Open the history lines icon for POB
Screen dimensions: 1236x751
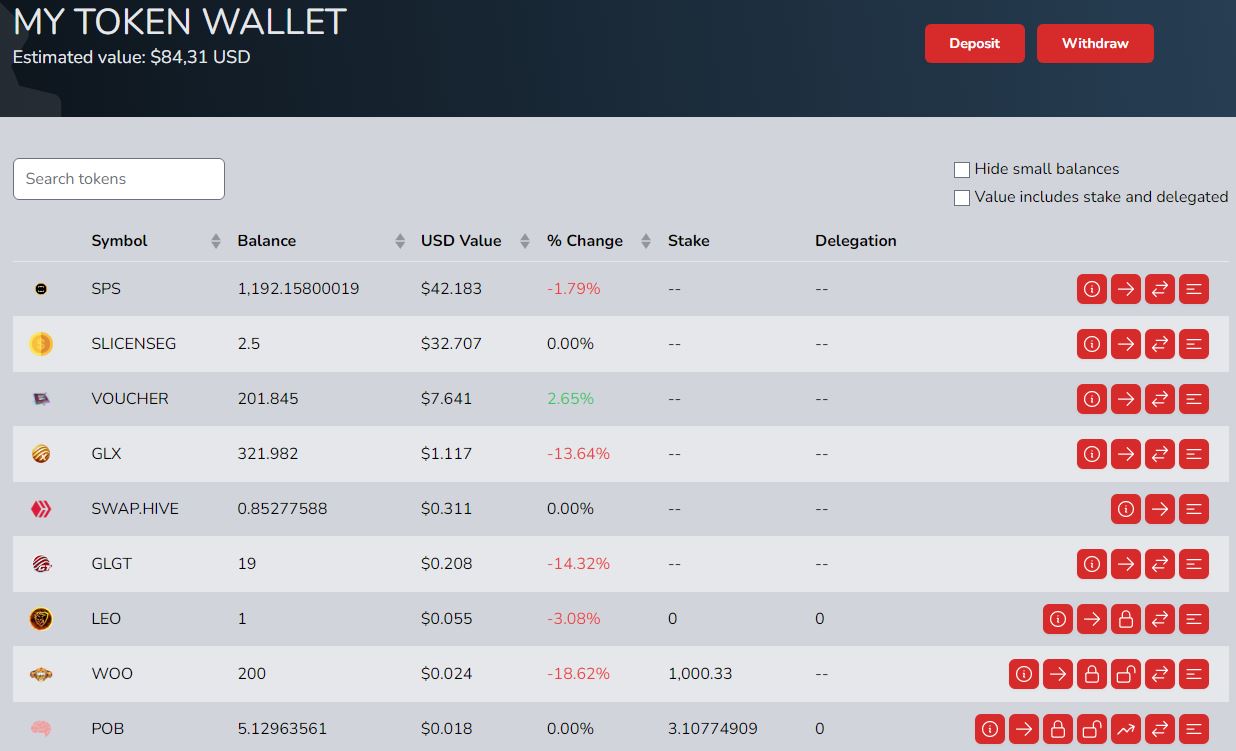click(1194, 729)
